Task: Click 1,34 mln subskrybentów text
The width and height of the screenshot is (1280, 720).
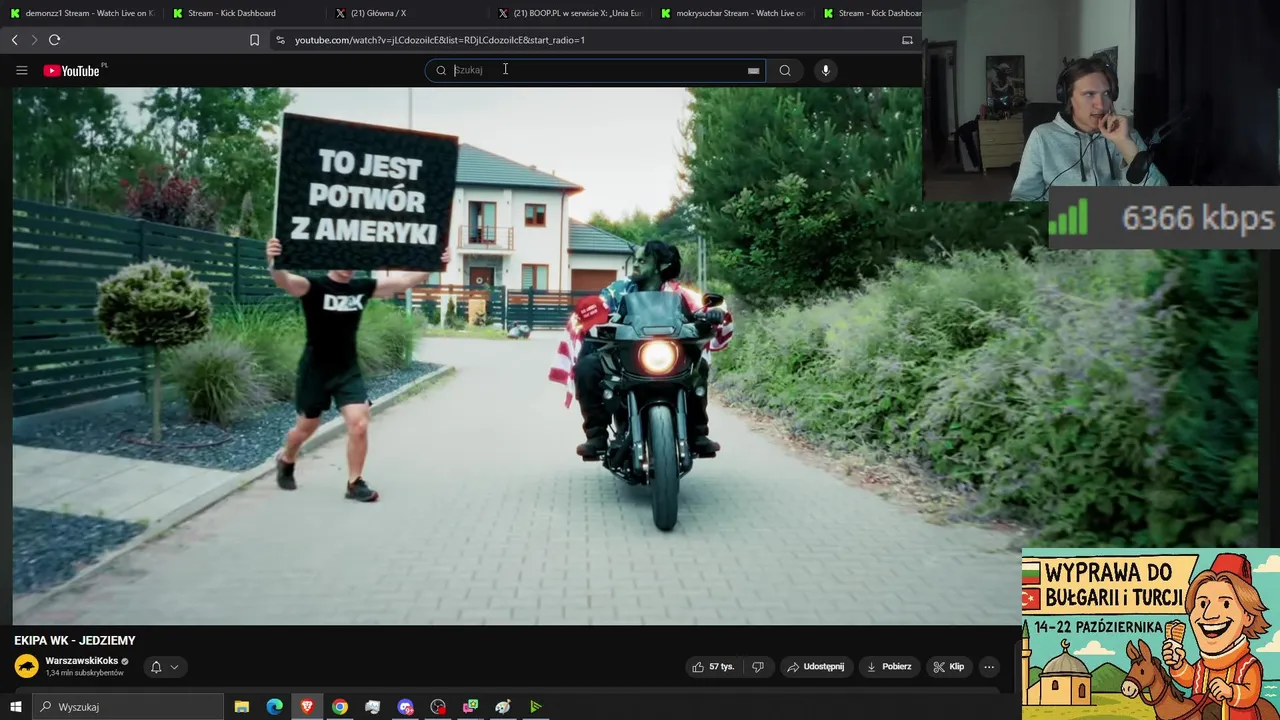Action: coord(84,673)
